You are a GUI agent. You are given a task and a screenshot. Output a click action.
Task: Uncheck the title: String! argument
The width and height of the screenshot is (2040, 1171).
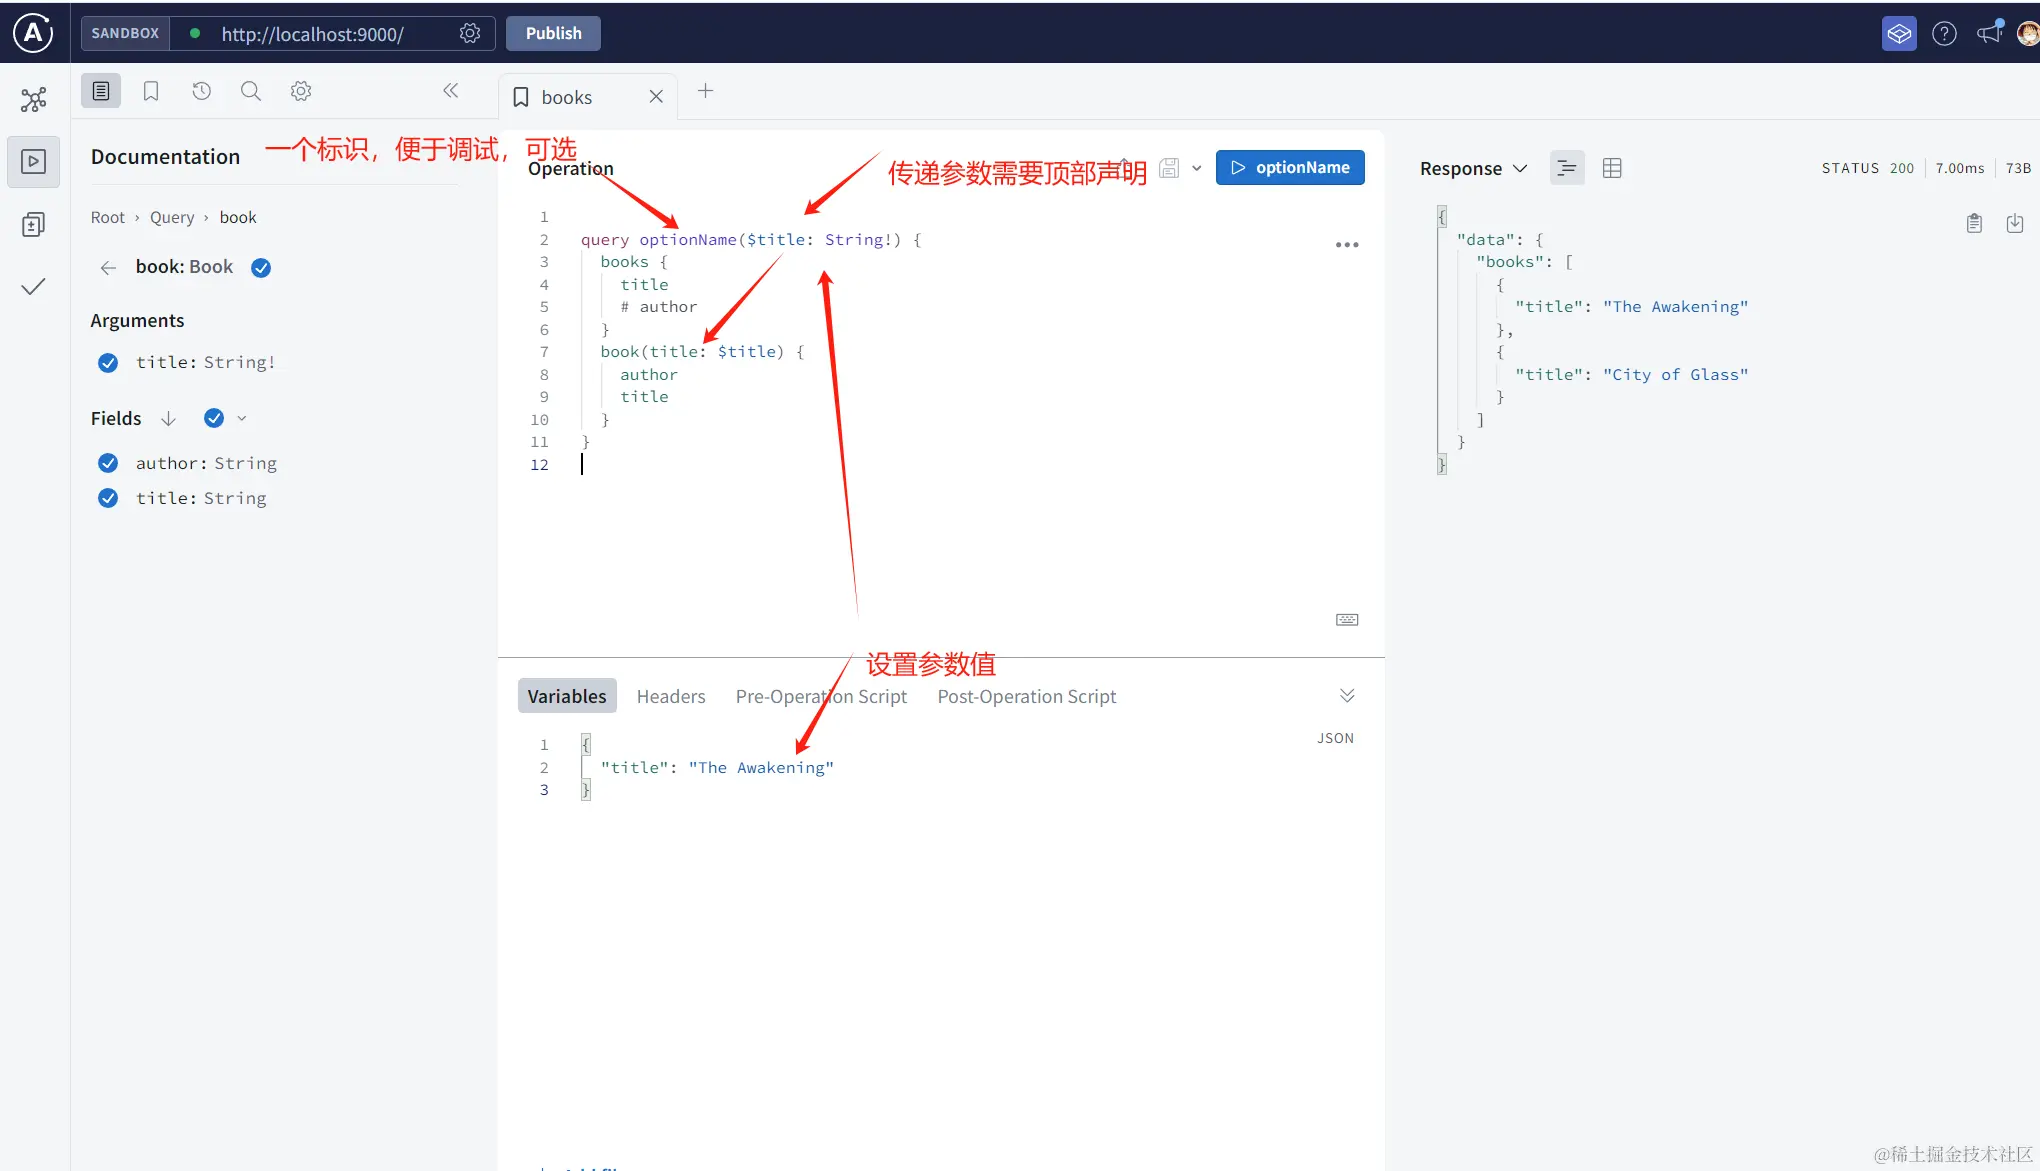[x=108, y=362]
